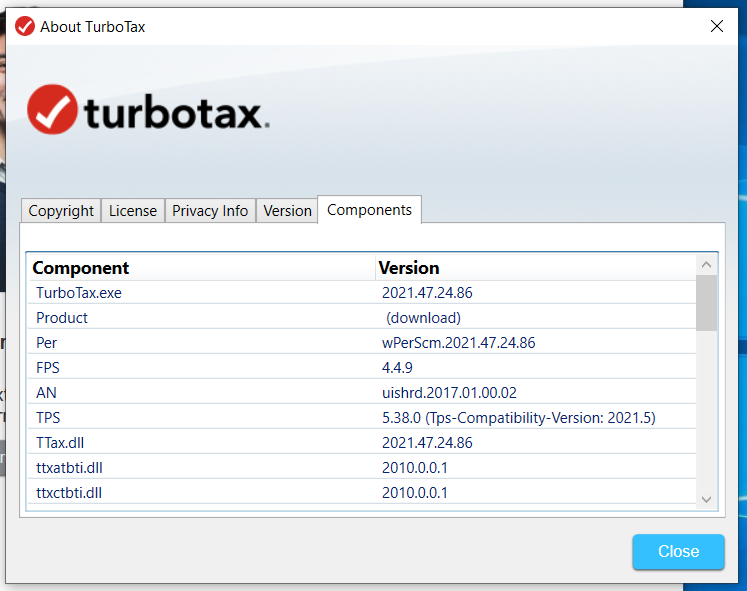Select the Version tab

tap(287, 210)
